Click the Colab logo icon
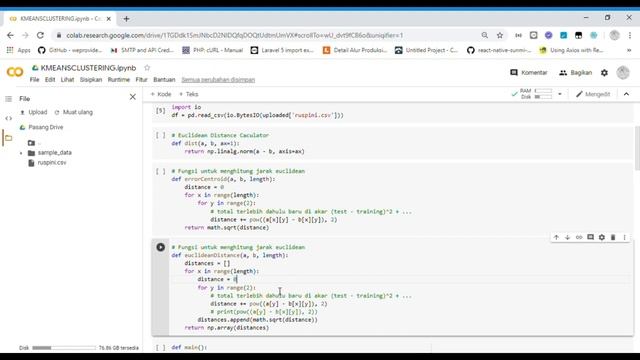 (x=15, y=72)
